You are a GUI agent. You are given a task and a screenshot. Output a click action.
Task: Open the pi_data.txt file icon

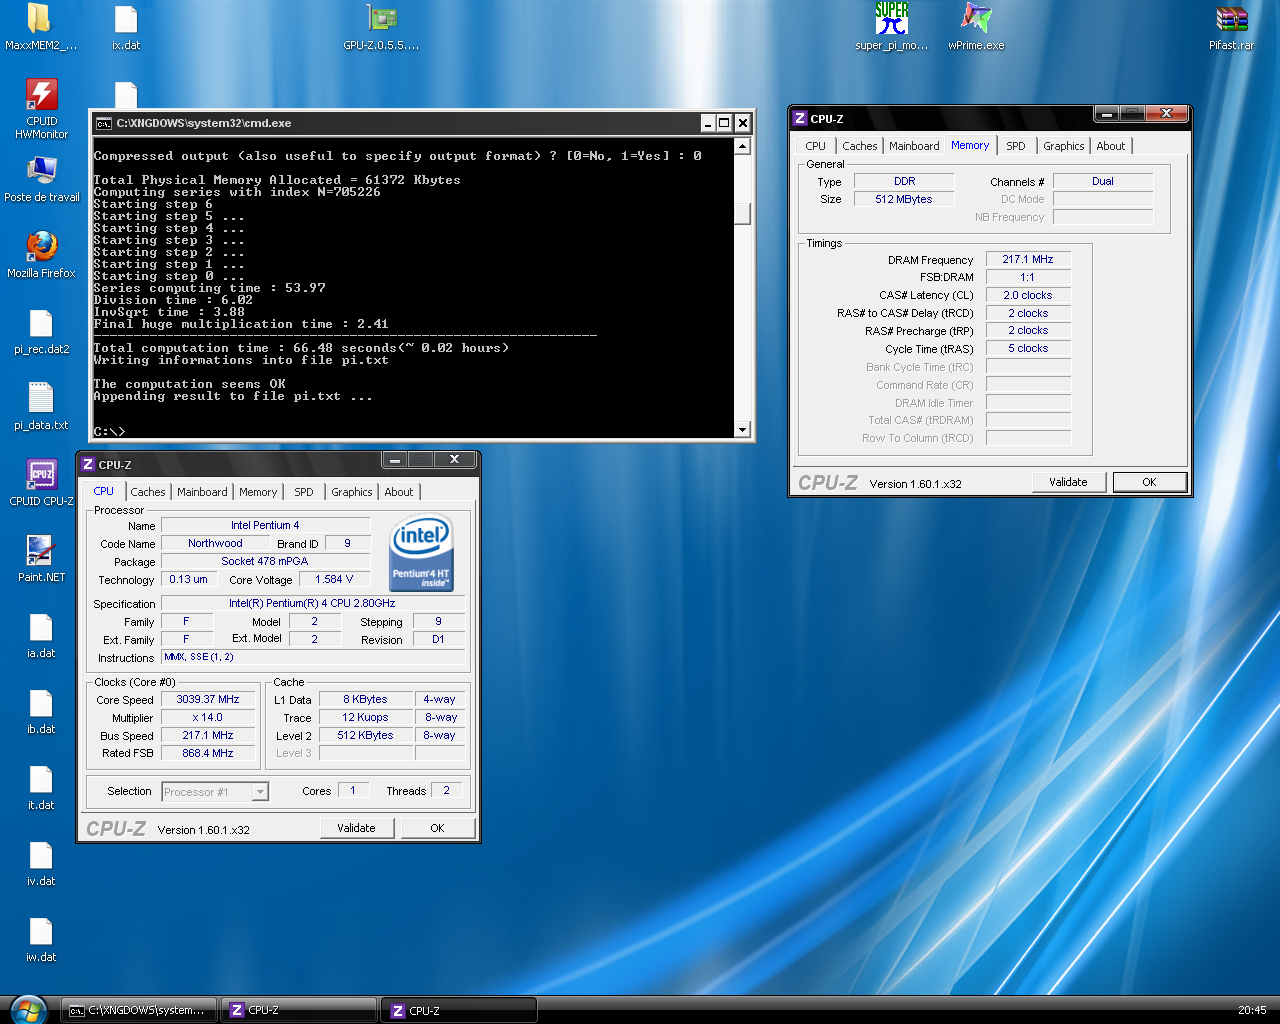tap(41, 398)
